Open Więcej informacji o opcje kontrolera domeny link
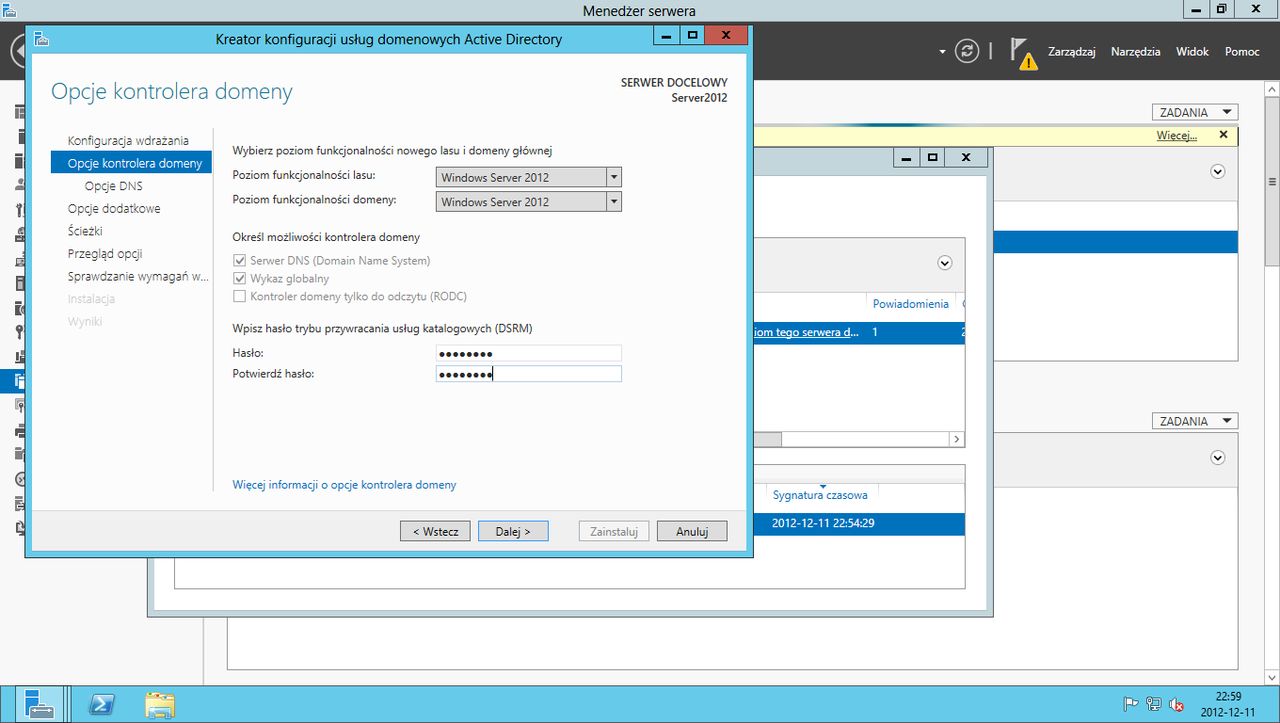Viewport: 1280px width, 723px height. 344,485
